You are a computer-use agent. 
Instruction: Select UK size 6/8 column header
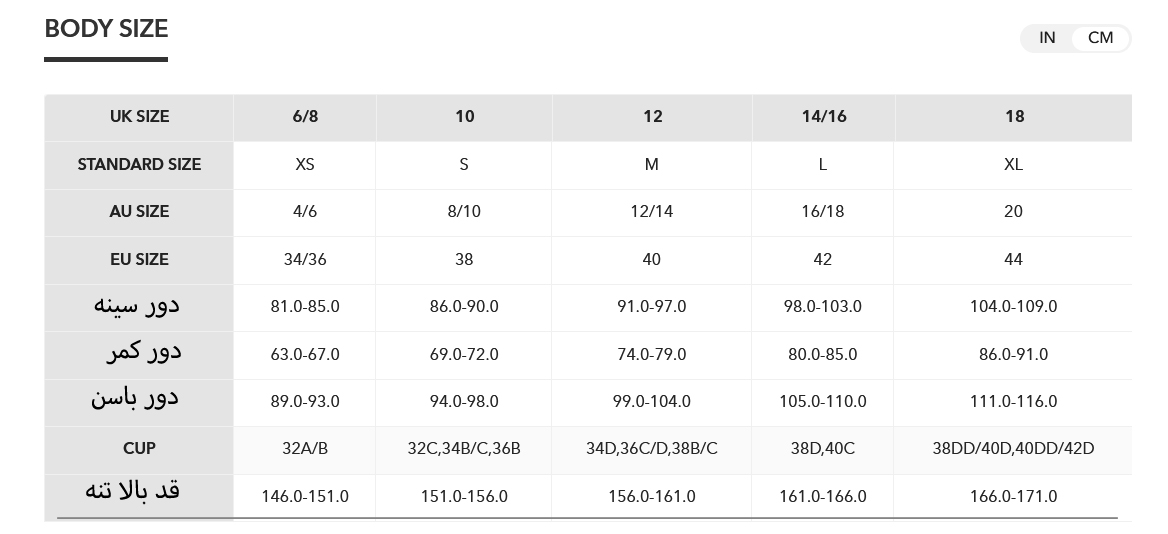tap(305, 116)
